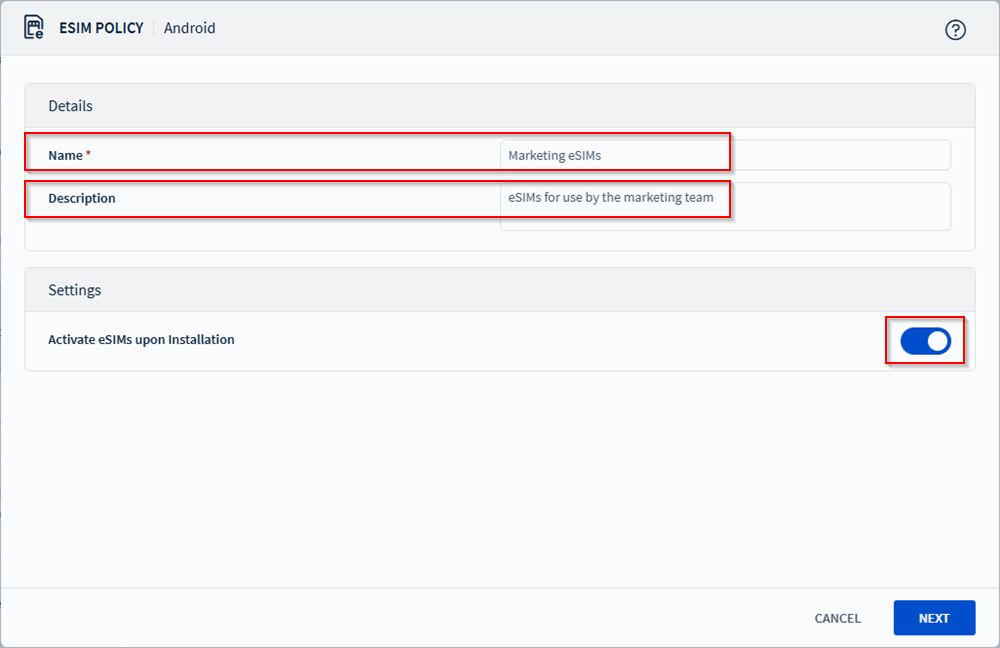Cancel the eSIM policy creation
This screenshot has width=1000, height=648.
(x=837, y=618)
